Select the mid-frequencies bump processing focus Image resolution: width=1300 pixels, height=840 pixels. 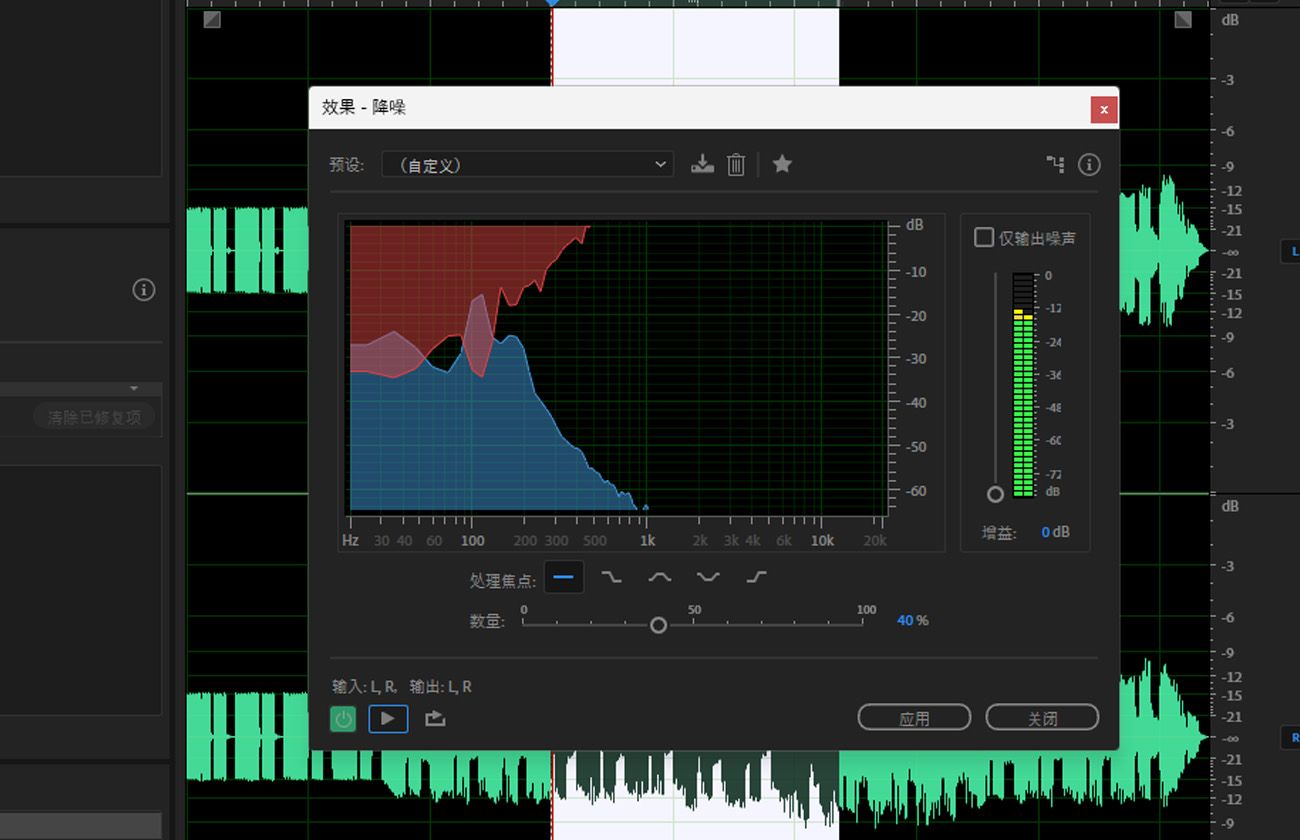point(660,577)
